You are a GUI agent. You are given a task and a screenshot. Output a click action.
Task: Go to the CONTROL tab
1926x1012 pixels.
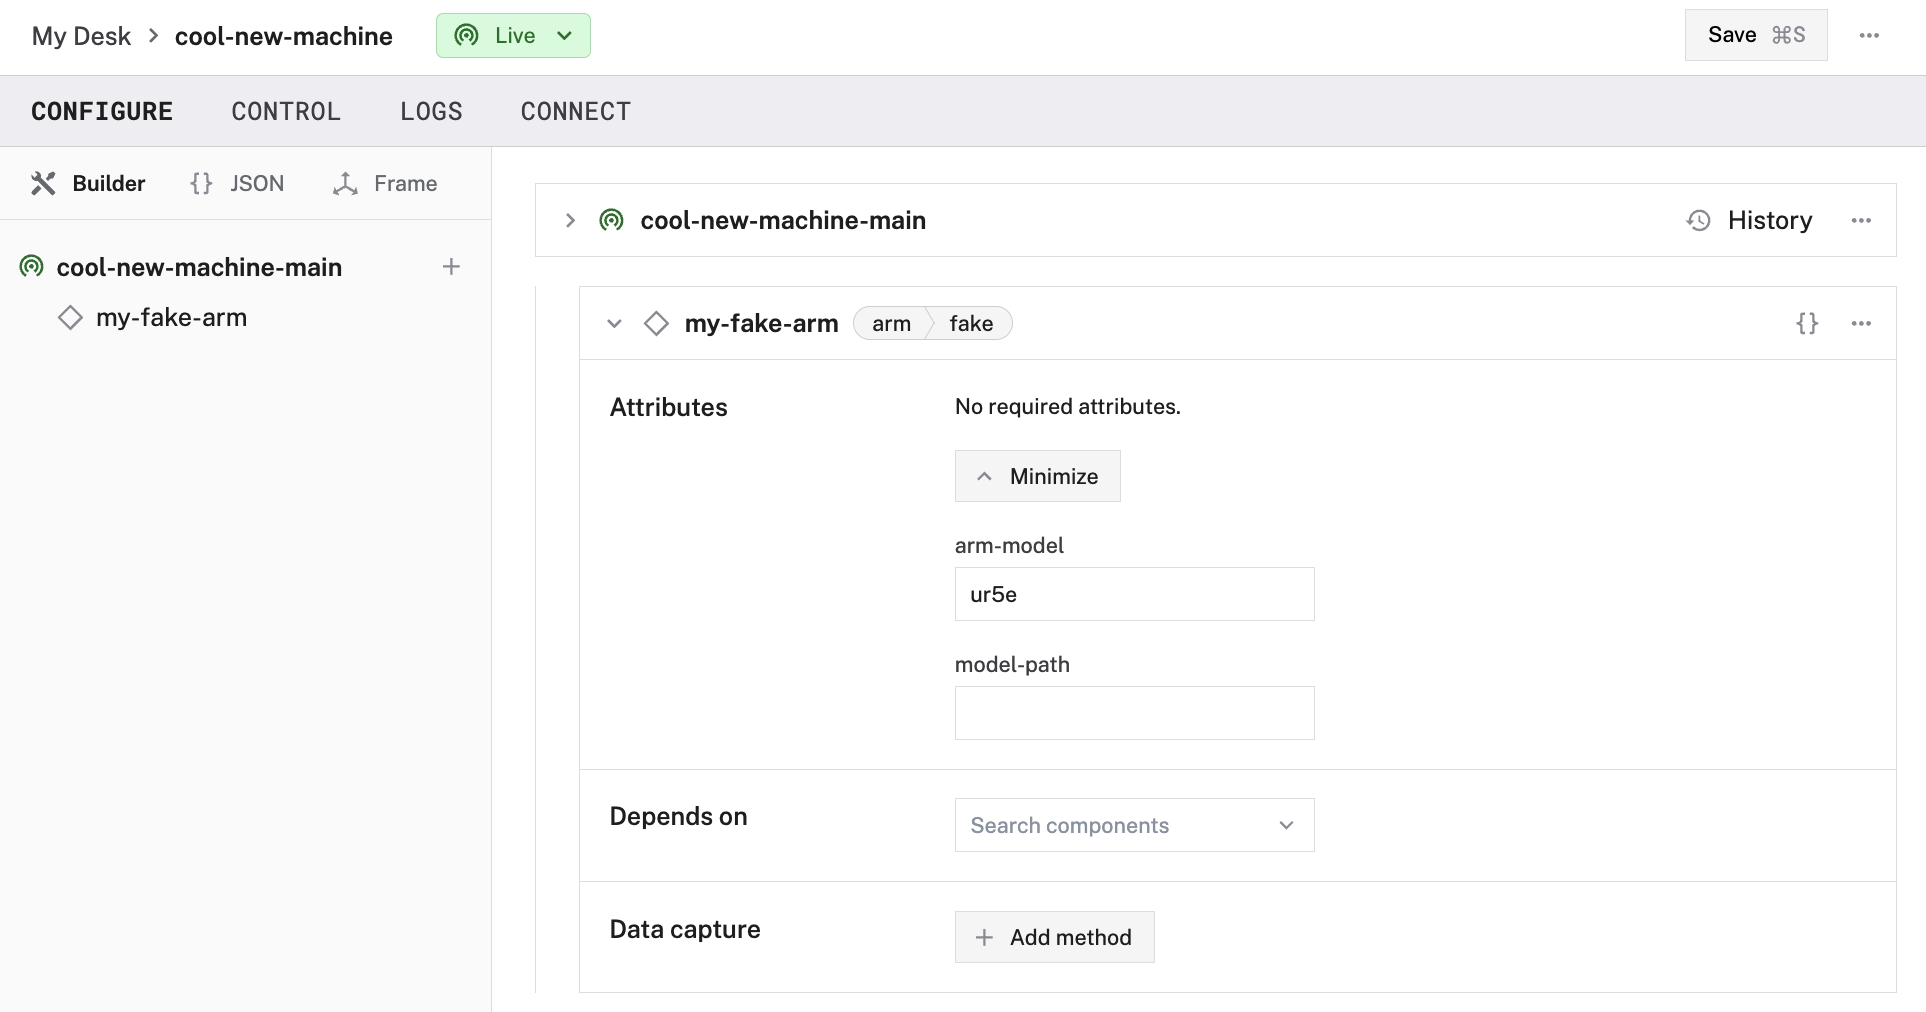(286, 111)
